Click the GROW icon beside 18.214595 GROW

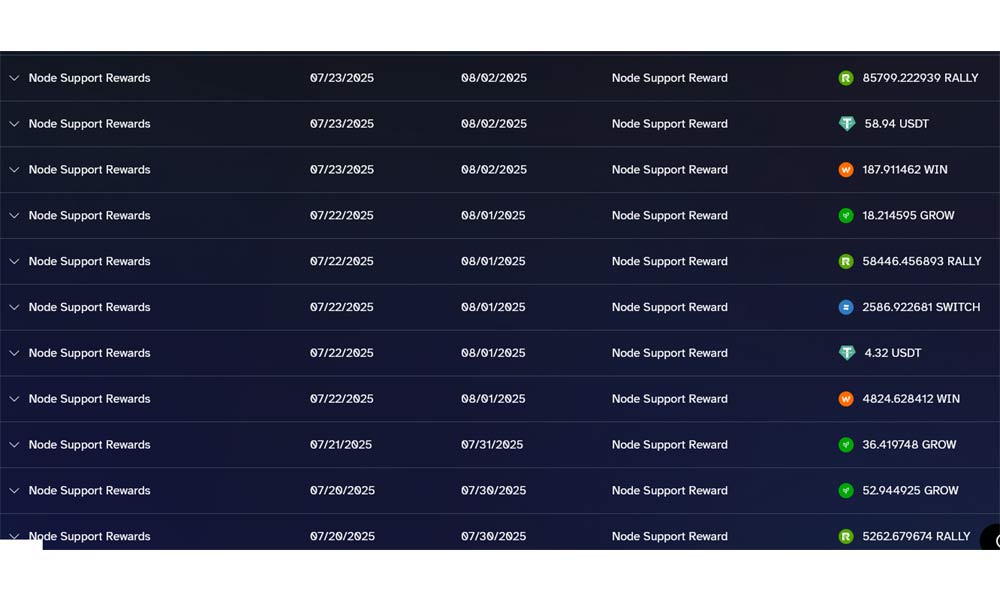tap(846, 216)
